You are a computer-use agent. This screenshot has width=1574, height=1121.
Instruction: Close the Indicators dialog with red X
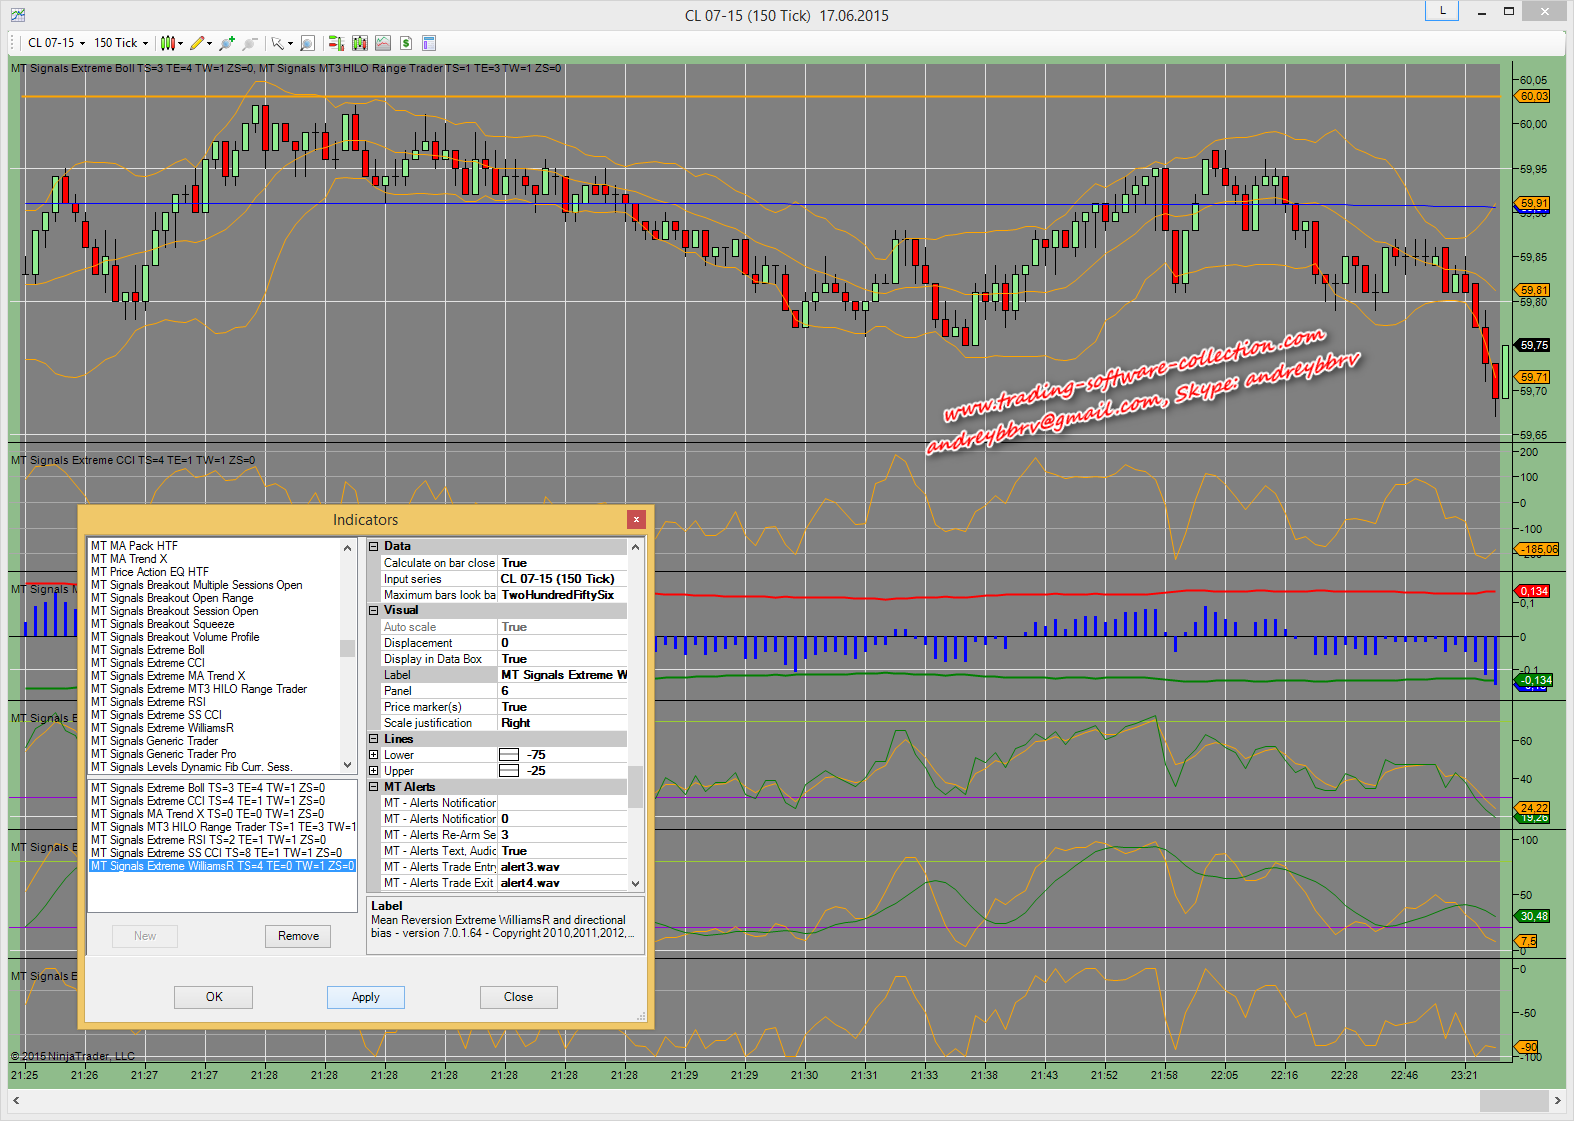[636, 519]
